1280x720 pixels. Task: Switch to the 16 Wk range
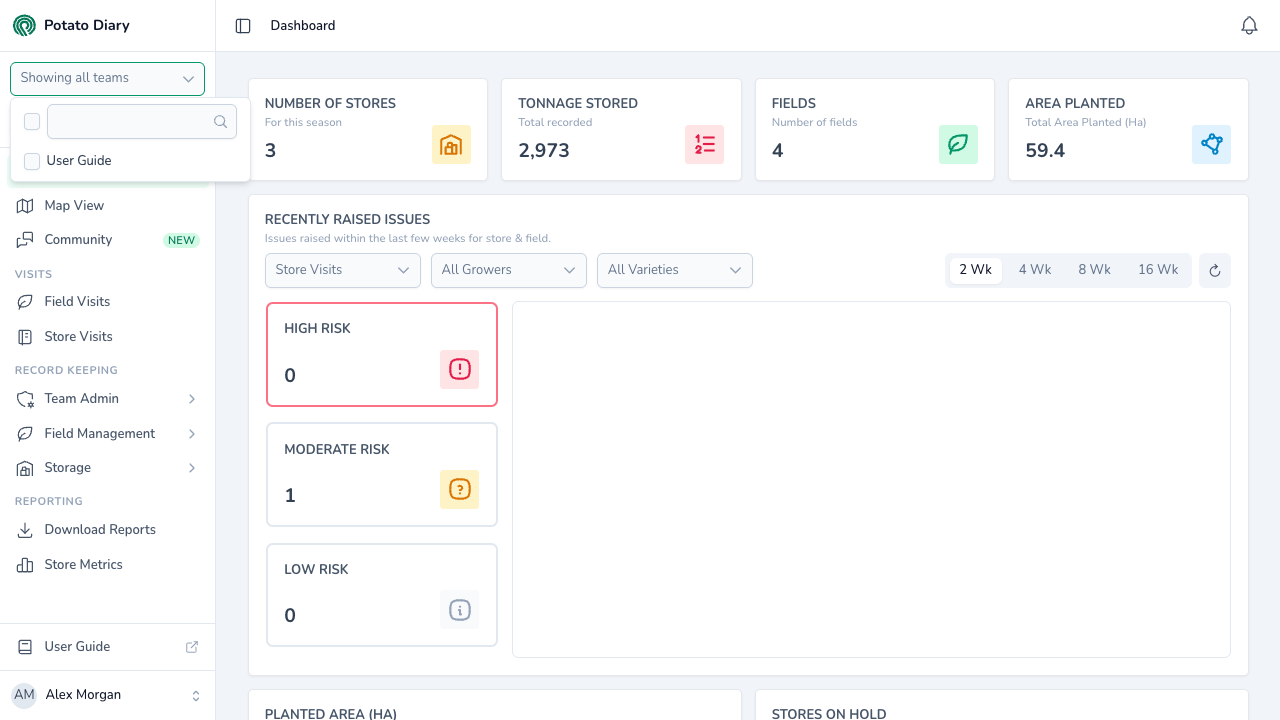pyautogui.click(x=1158, y=270)
